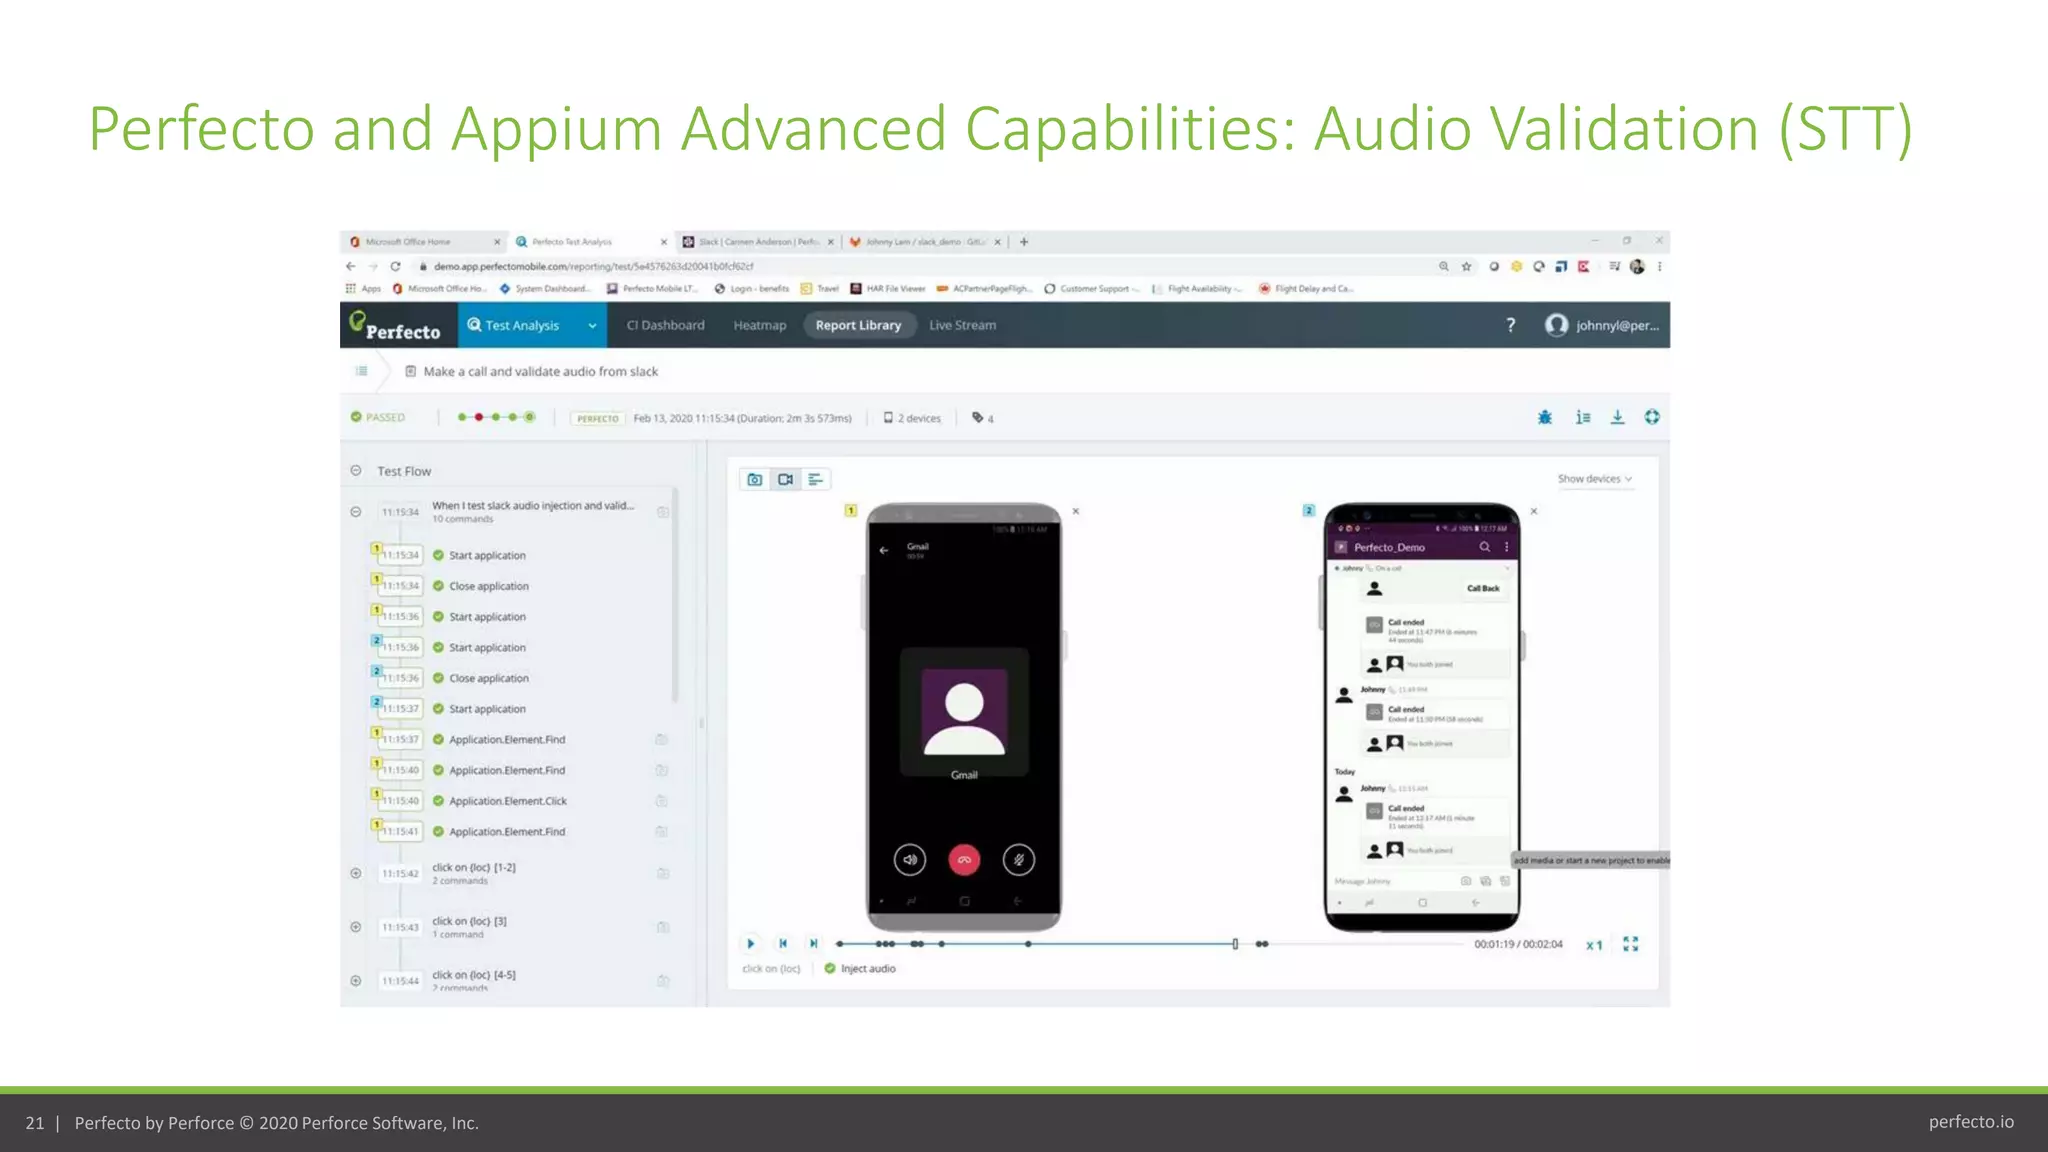Select the 11:15:34 Start application step
2048x1152 pixels.
coord(487,555)
